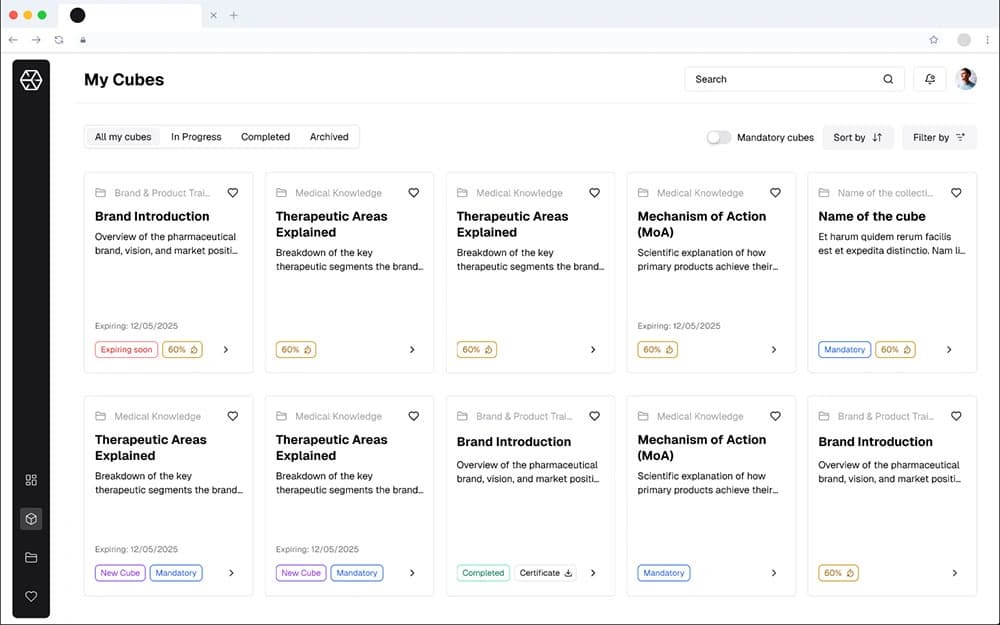Click the search magnifier icon
This screenshot has height=625, width=1000.
[888, 79]
